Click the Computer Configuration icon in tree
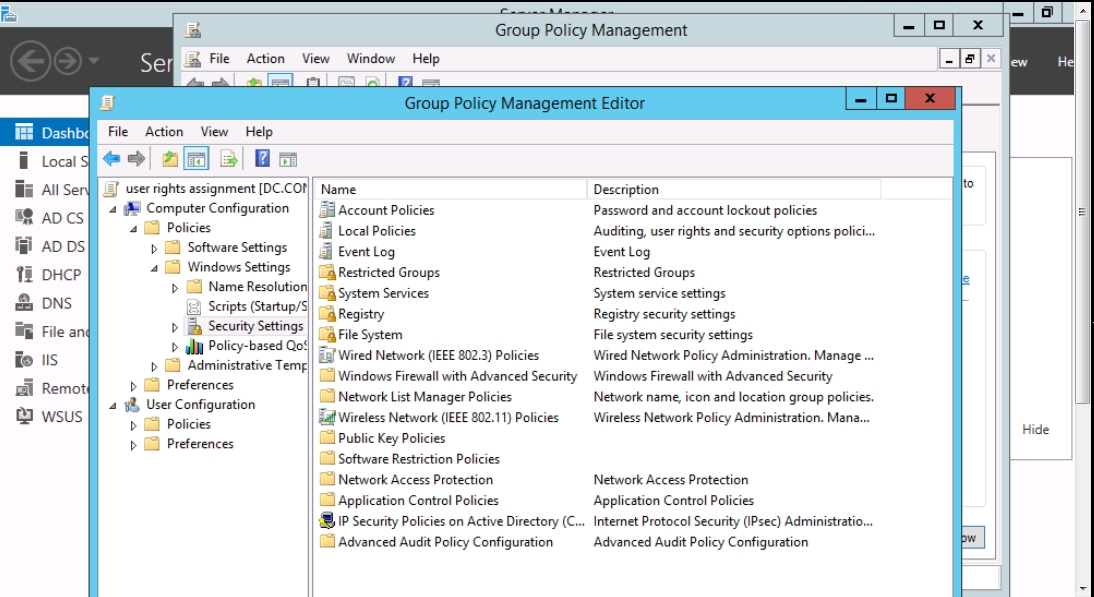This screenshot has width=1094, height=597. point(132,209)
